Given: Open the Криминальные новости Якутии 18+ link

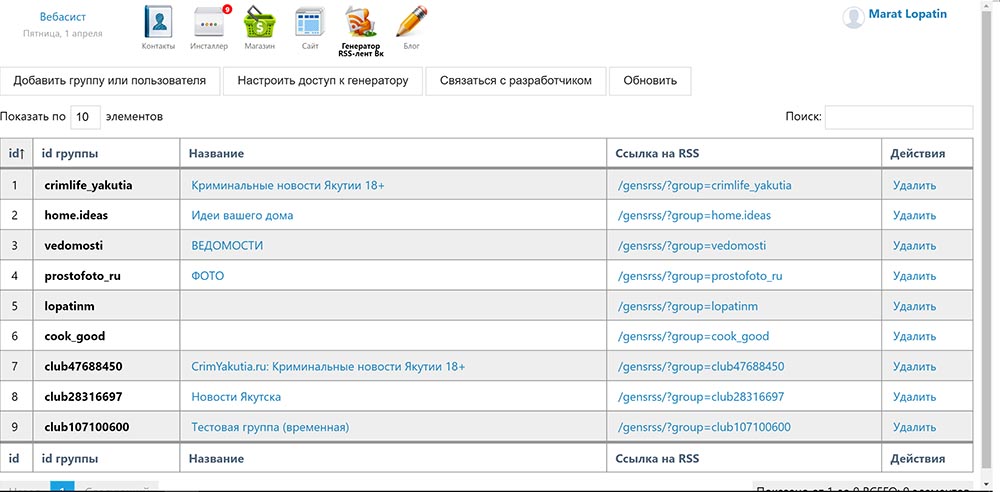Looking at the screenshot, I should click(x=288, y=185).
